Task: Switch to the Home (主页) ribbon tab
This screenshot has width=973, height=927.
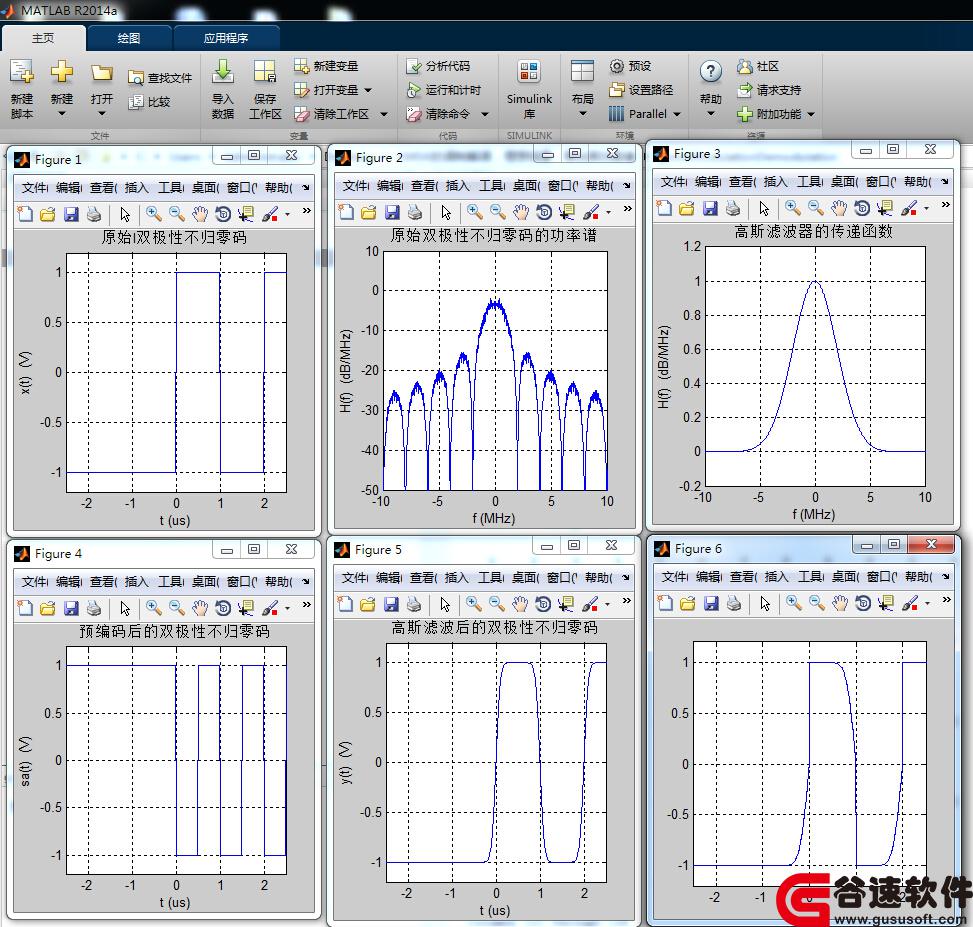Action: pos(43,38)
